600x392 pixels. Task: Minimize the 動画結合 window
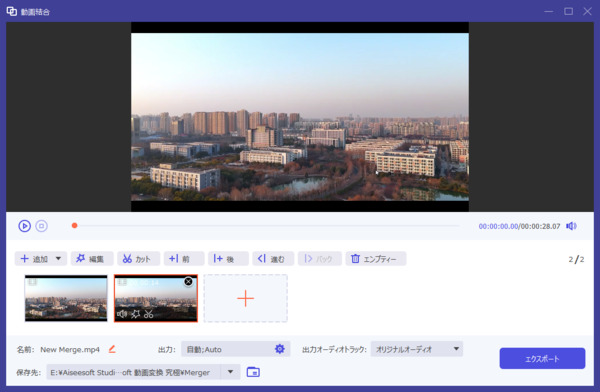click(549, 11)
